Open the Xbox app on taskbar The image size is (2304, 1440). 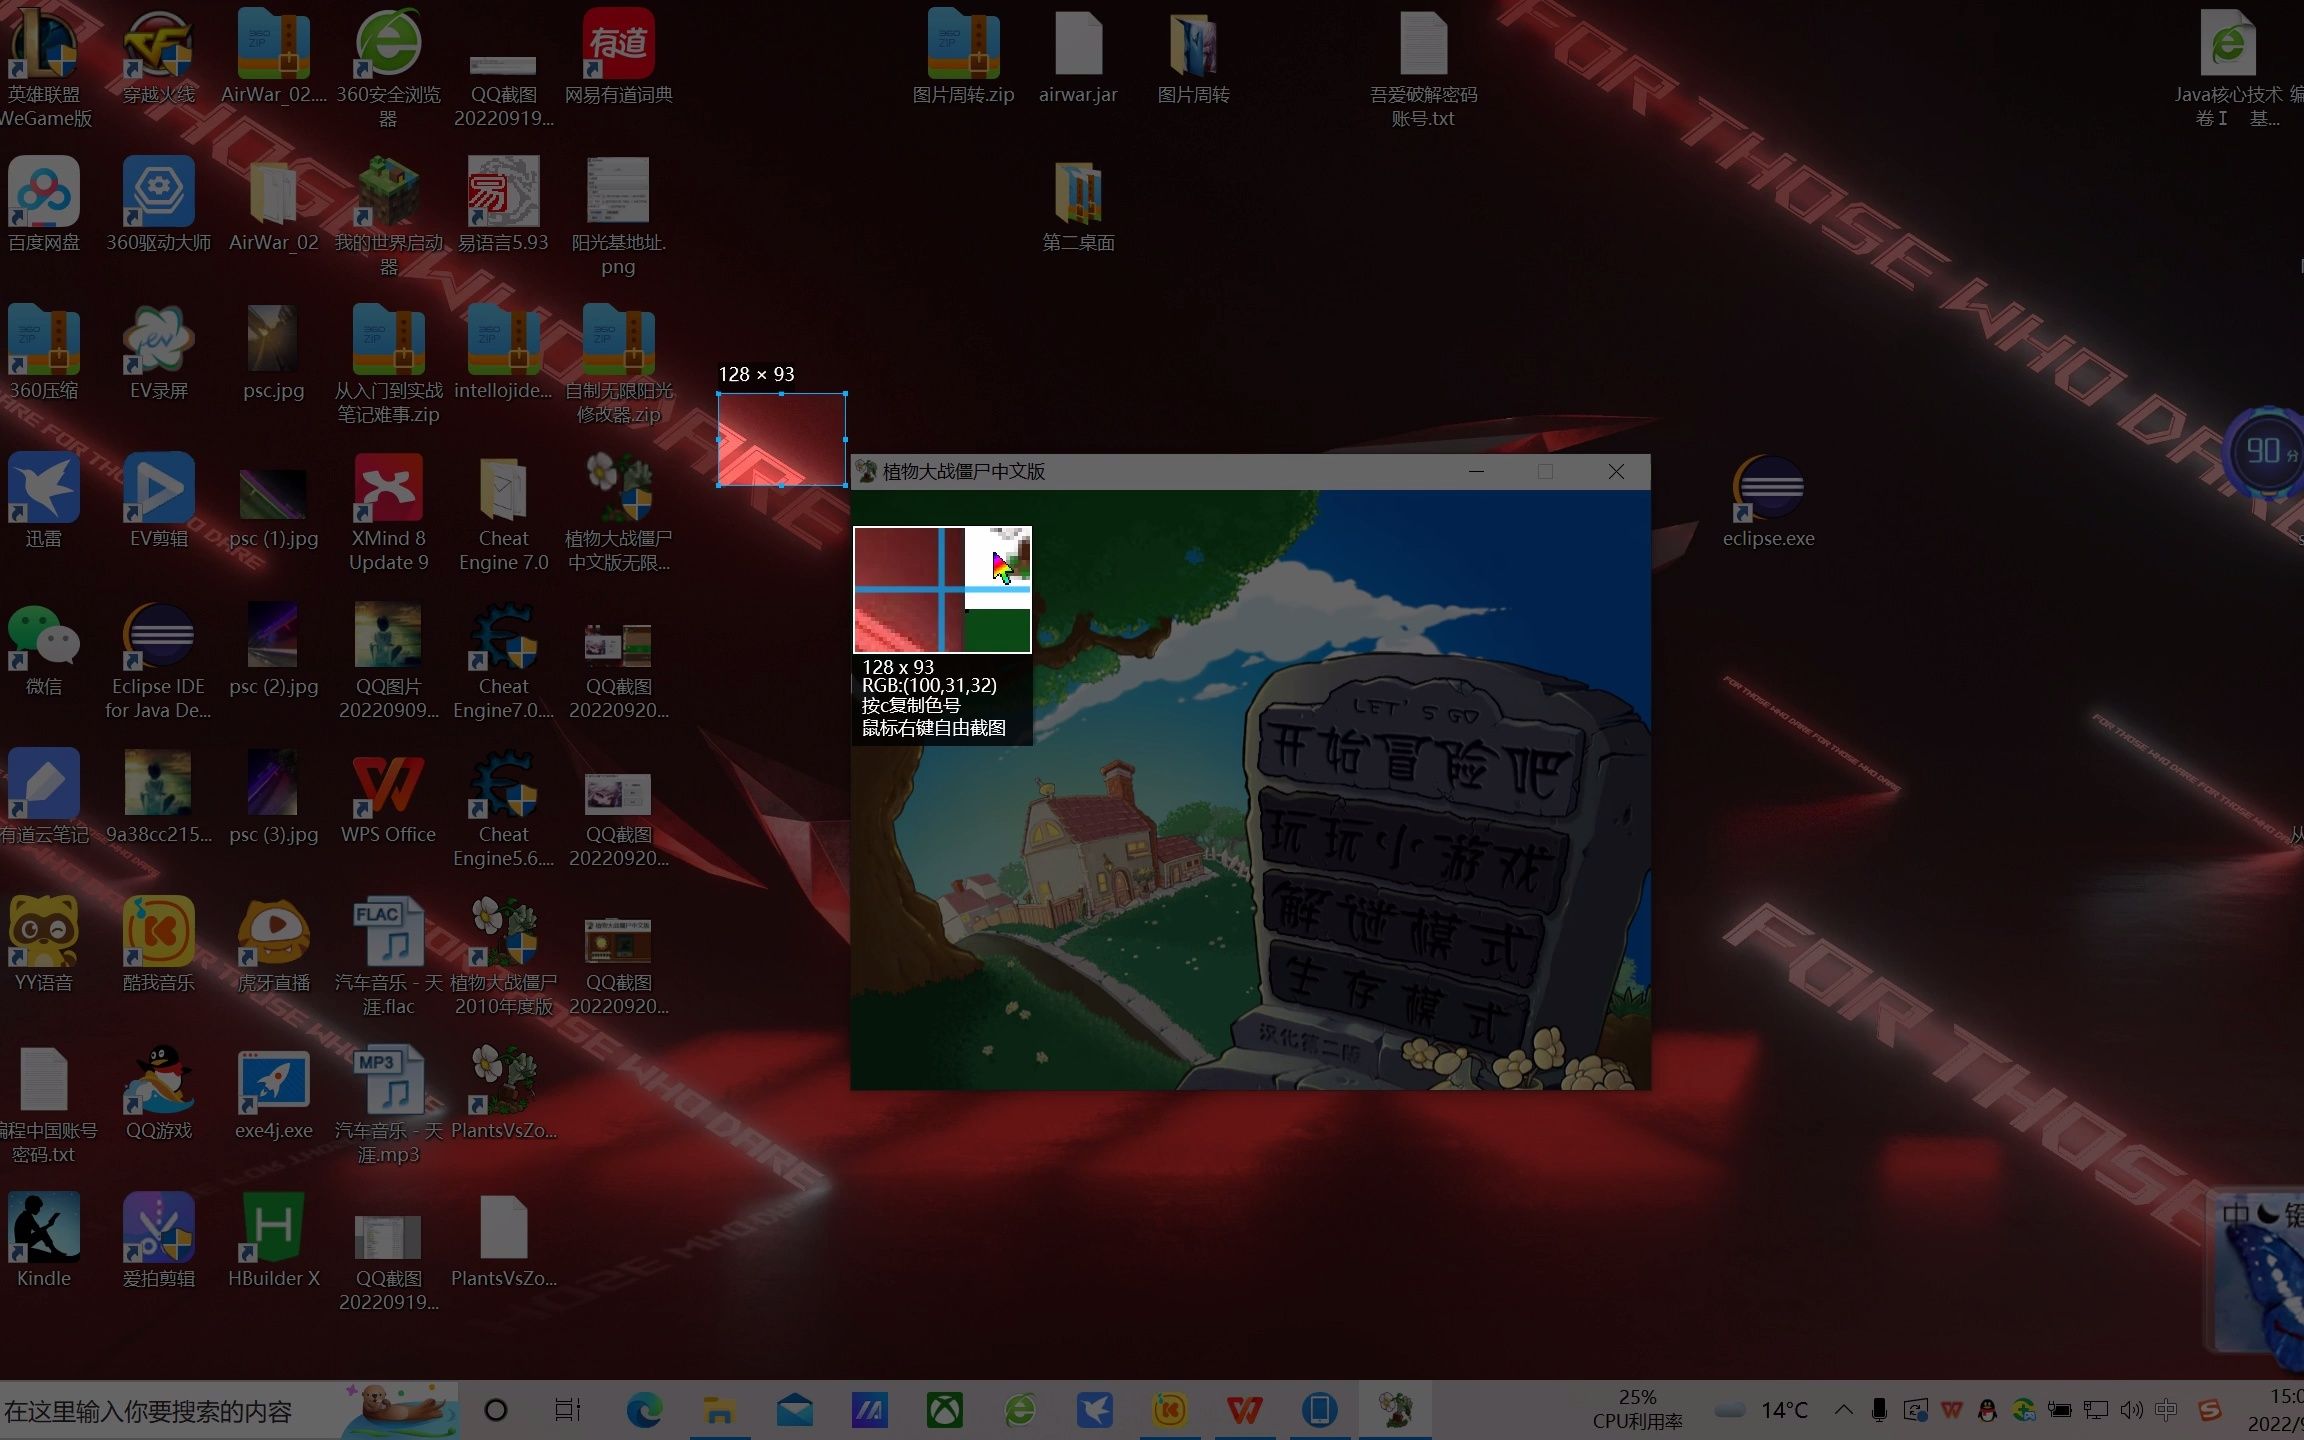pos(944,1411)
